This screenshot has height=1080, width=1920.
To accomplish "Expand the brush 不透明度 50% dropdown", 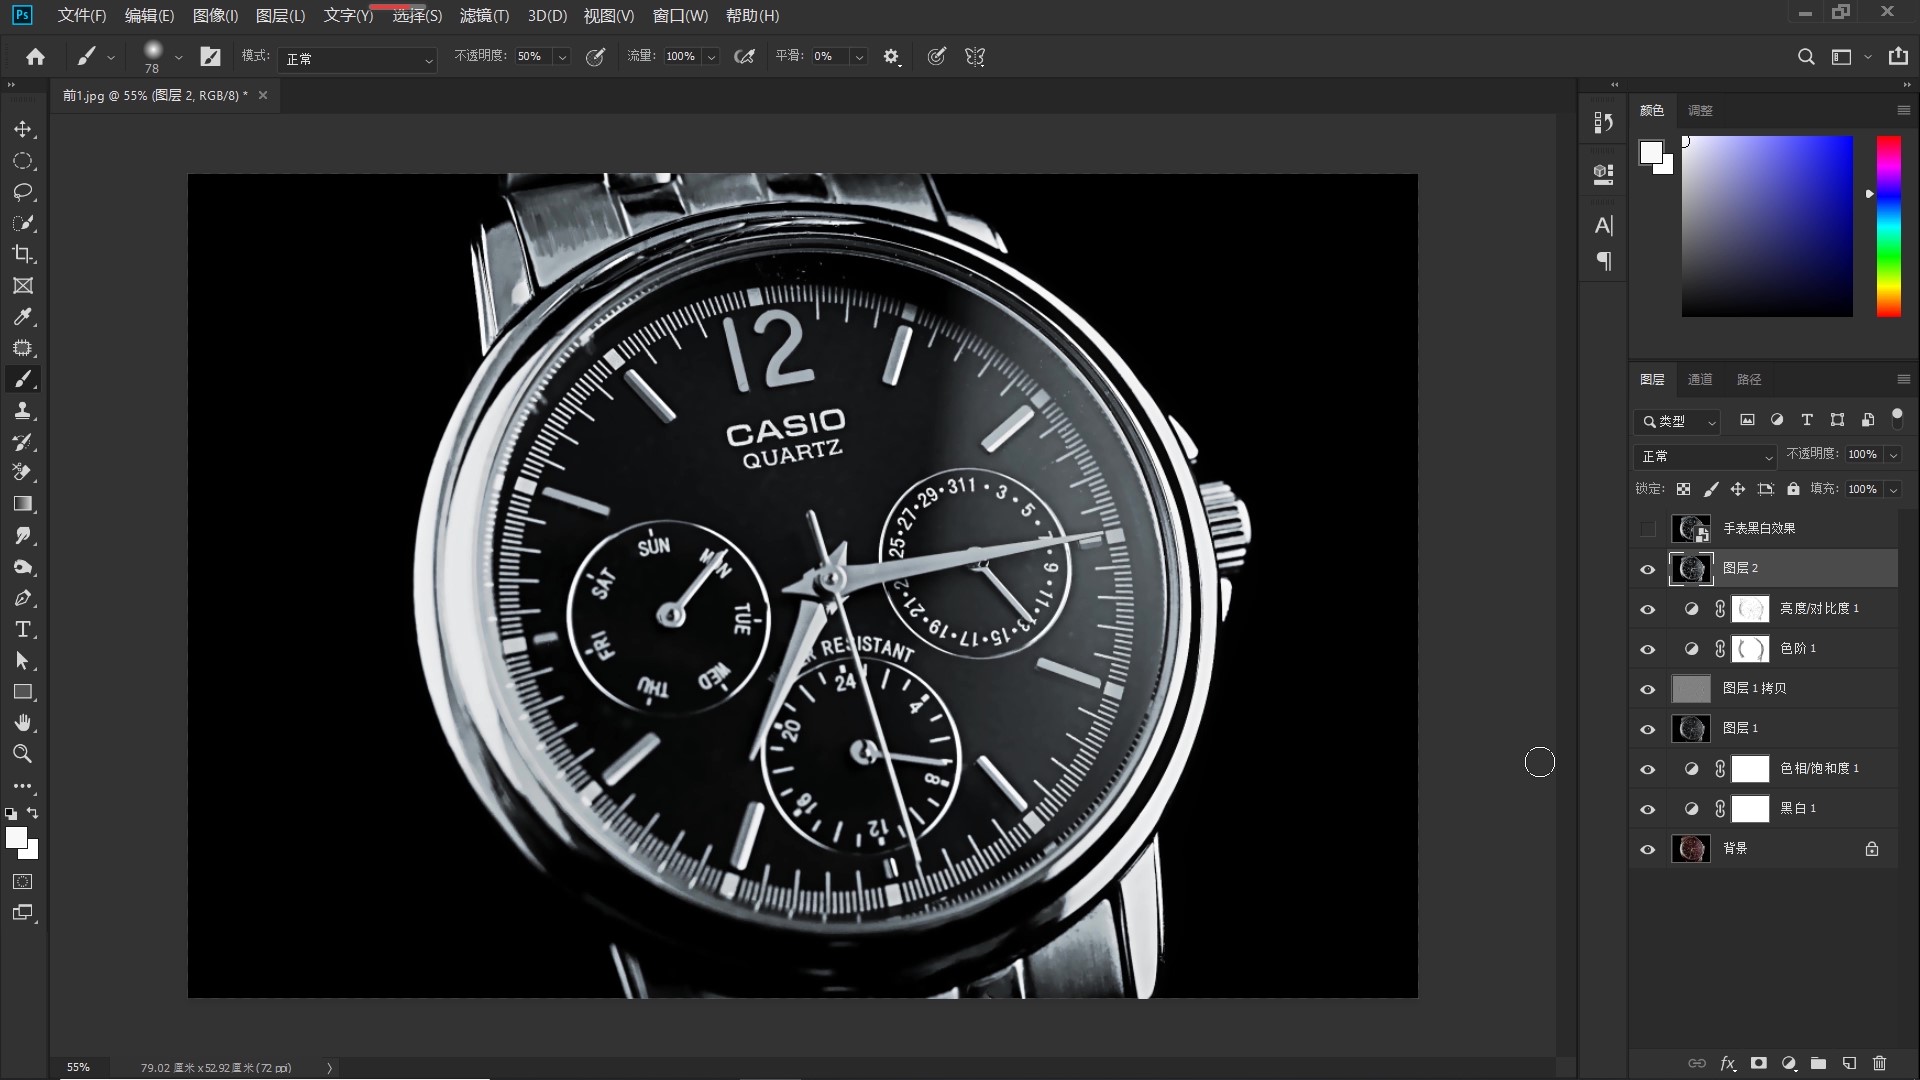I will (562, 57).
